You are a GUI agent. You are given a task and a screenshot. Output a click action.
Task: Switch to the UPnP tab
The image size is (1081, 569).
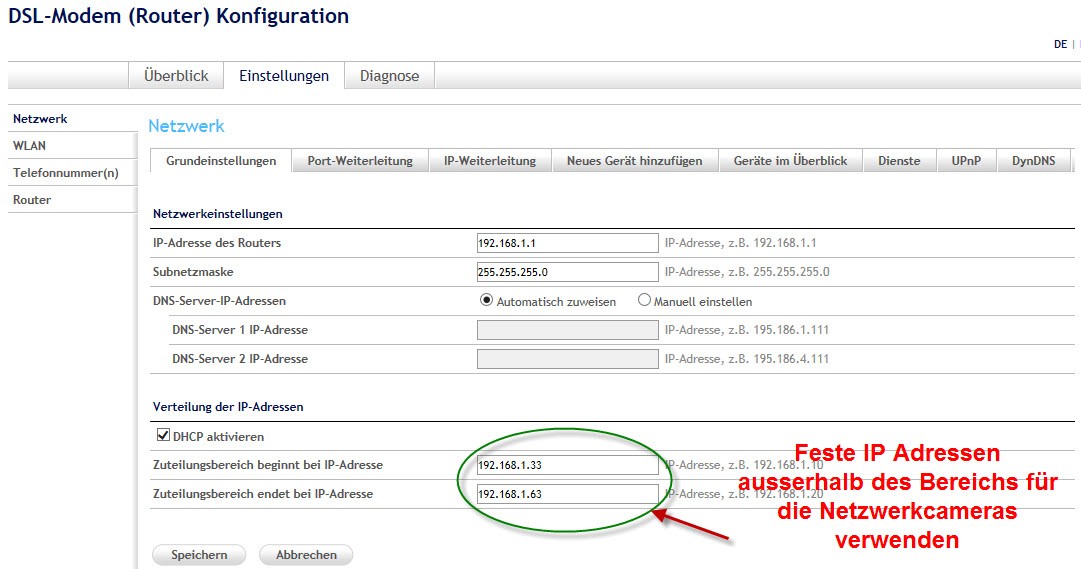[967, 161]
